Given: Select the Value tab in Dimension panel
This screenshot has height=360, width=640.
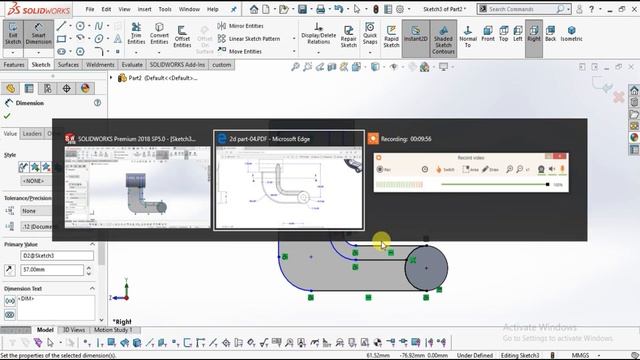Looking at the screenshot, I should [x=10, y=134].
